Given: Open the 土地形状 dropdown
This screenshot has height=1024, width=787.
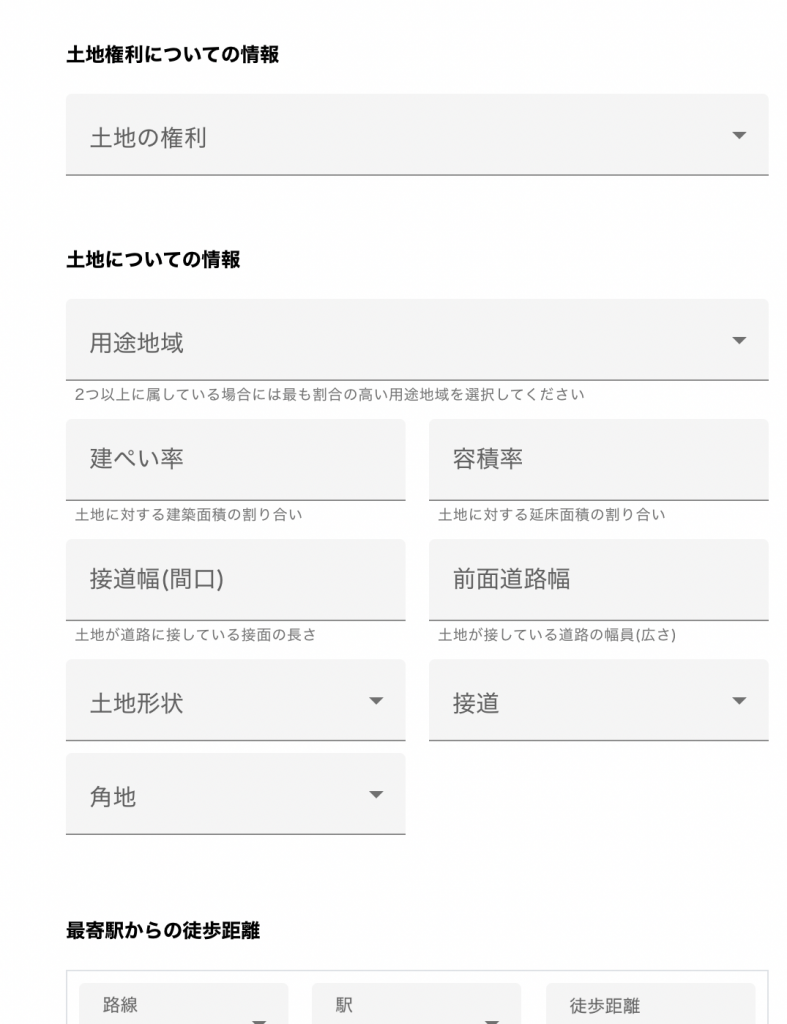Looking at the screenshot, I should click(x=235, y=701).
